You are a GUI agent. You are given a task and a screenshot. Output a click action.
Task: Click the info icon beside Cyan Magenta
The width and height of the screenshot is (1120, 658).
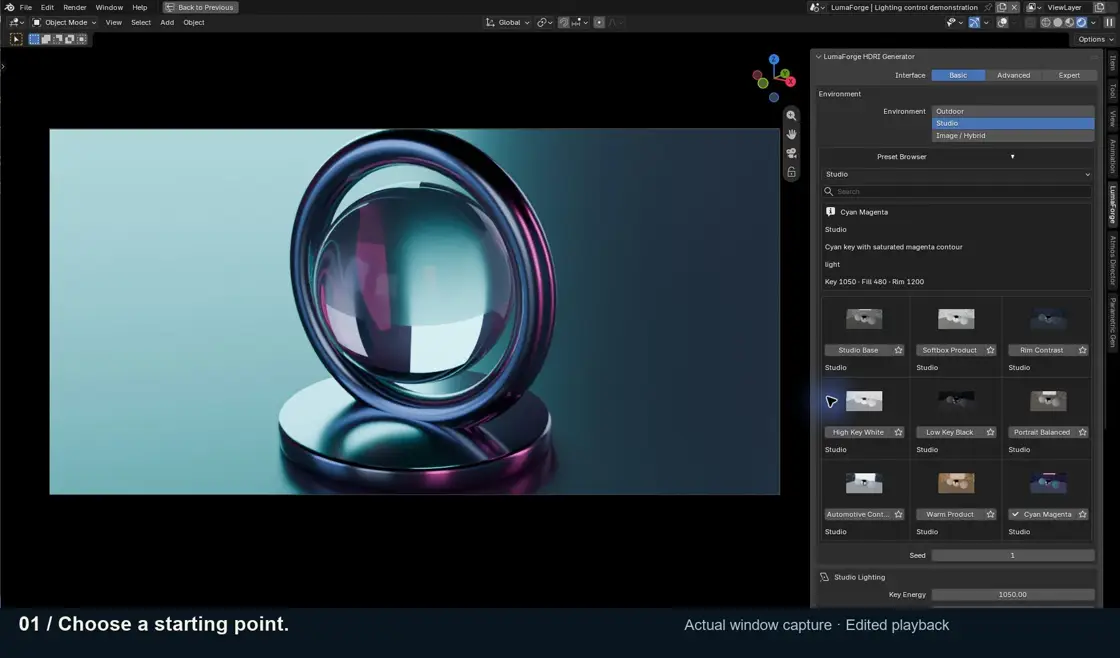point(830,211)
